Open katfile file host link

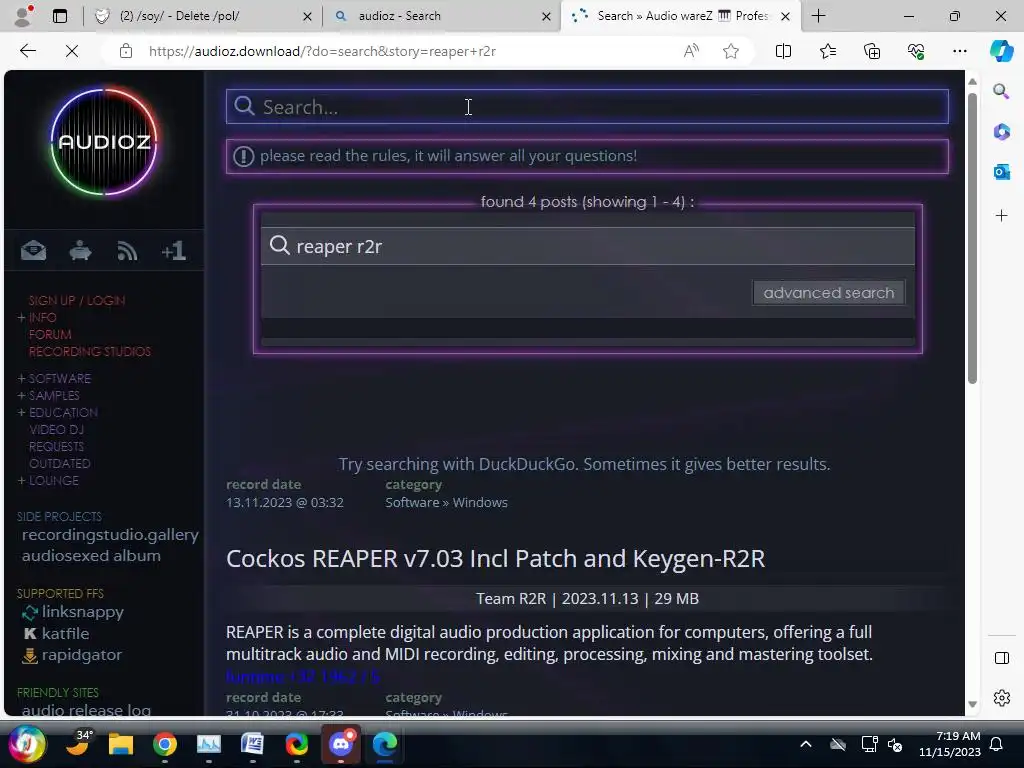point(56,633)
